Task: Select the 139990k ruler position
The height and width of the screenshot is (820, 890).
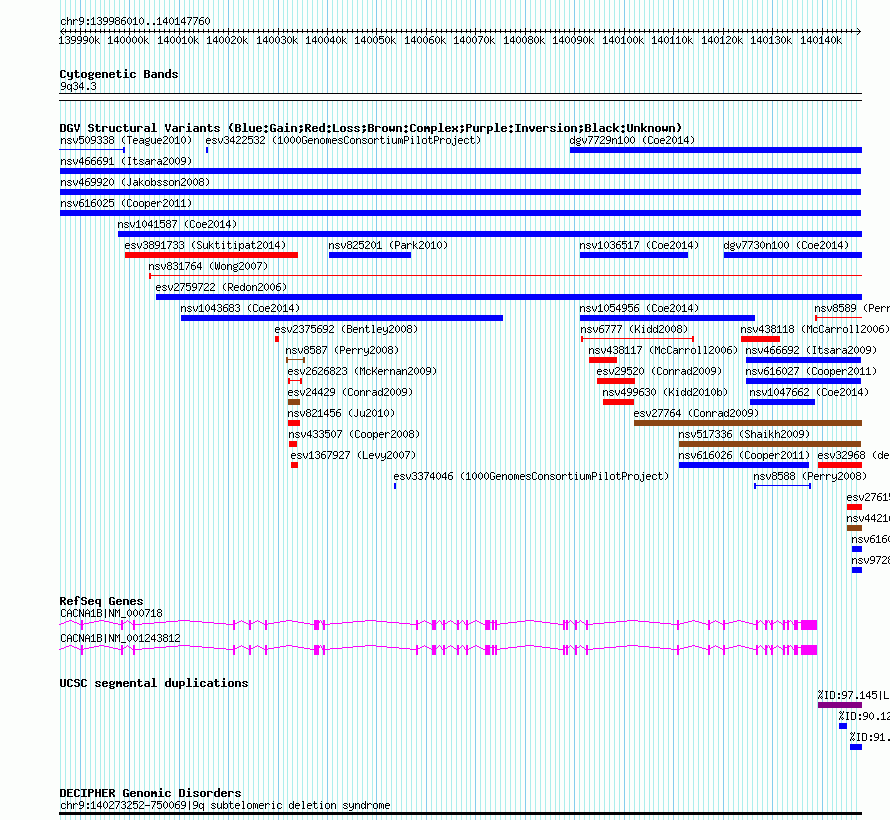Action: click(79, 40)
